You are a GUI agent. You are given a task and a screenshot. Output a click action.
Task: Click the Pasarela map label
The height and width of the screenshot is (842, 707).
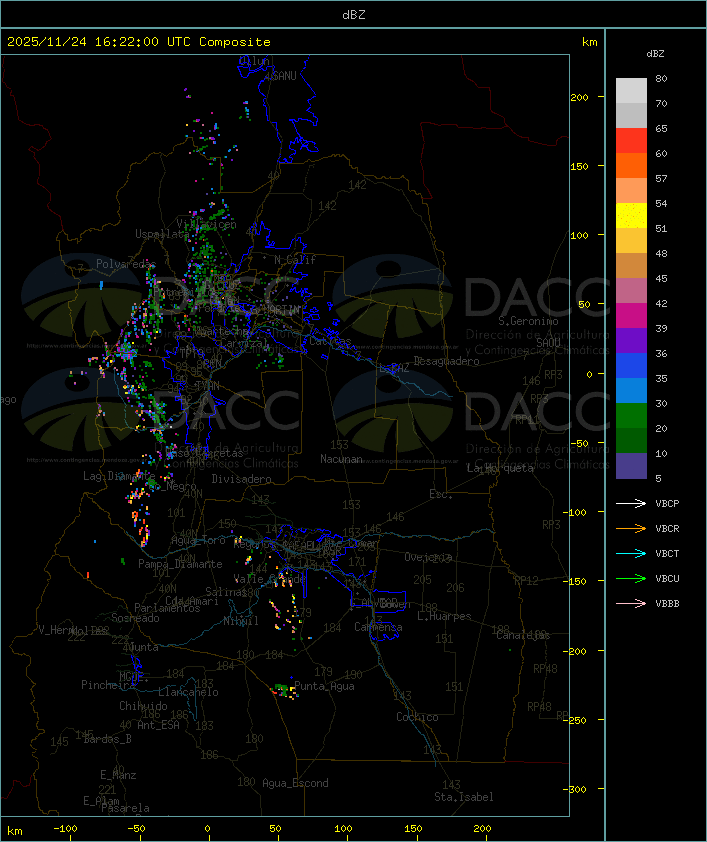pyautogui.click(x=126, y=808)
